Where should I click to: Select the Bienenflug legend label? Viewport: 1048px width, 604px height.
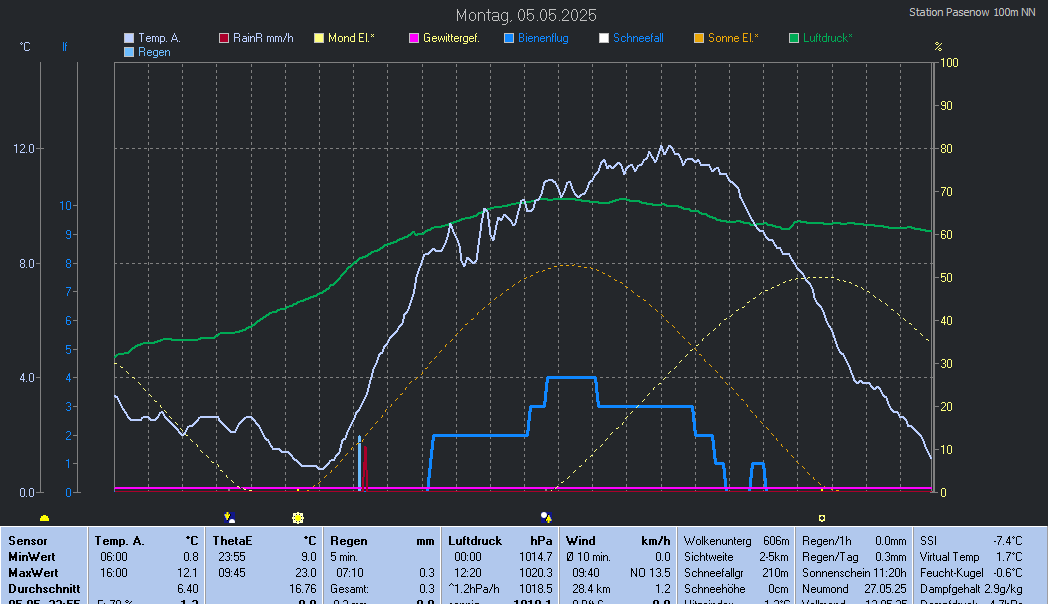tap(543, 38)
